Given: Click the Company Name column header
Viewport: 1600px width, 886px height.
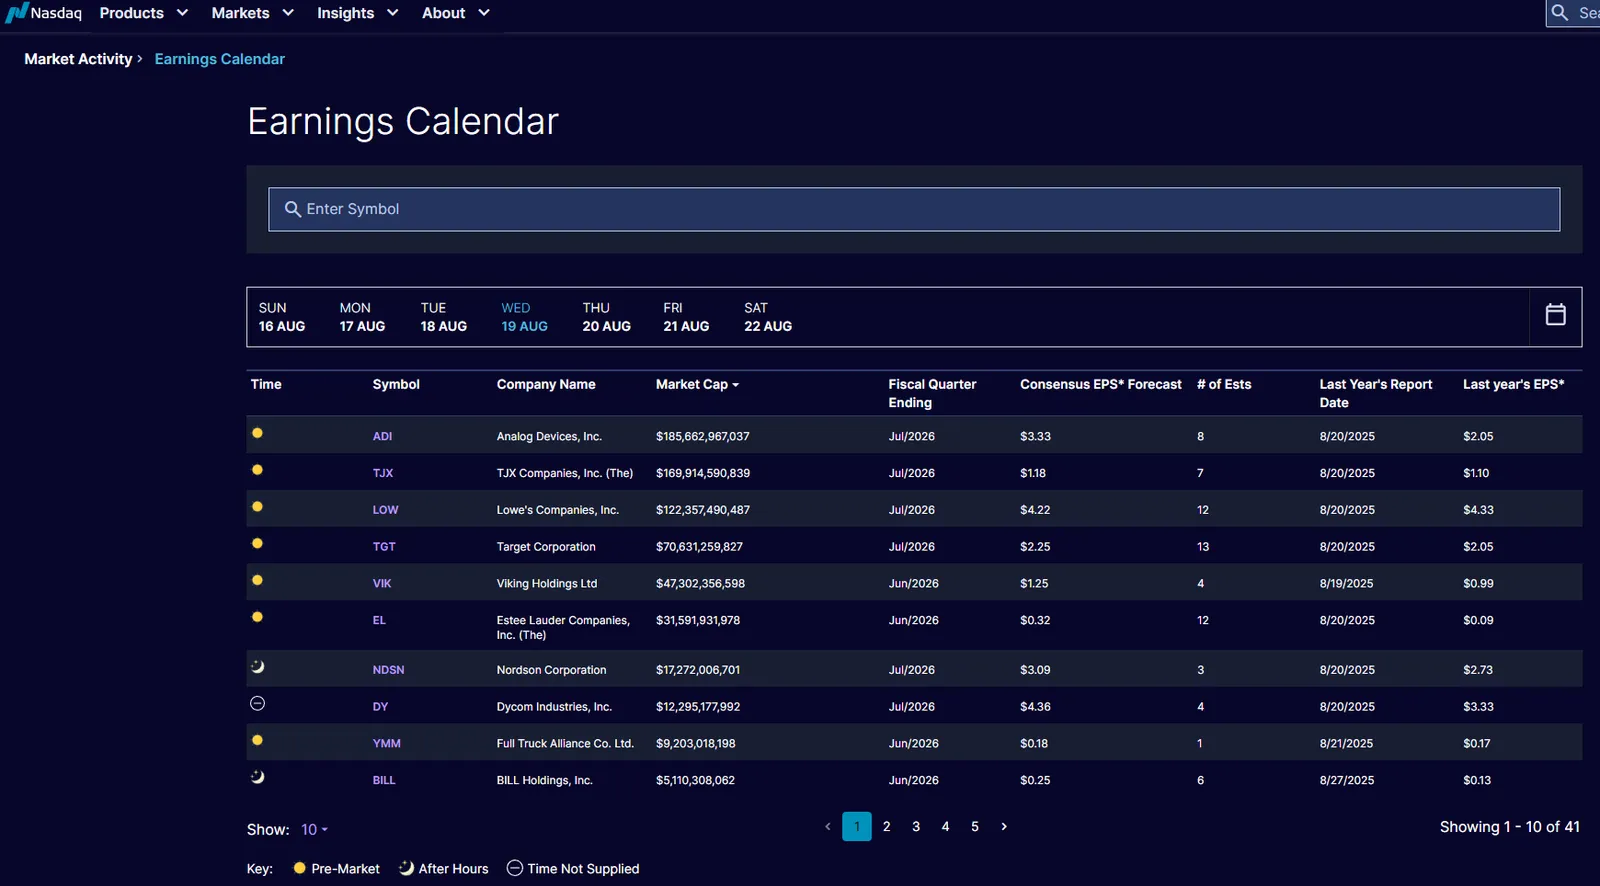Looking at the screenshot, I should pos(546,385).
